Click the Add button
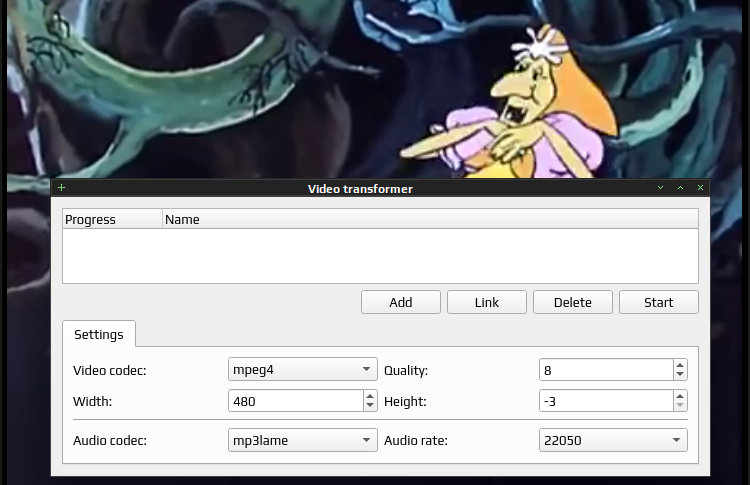Image resolution: width=750 pixels, height=485 pixels. point(401,302)
